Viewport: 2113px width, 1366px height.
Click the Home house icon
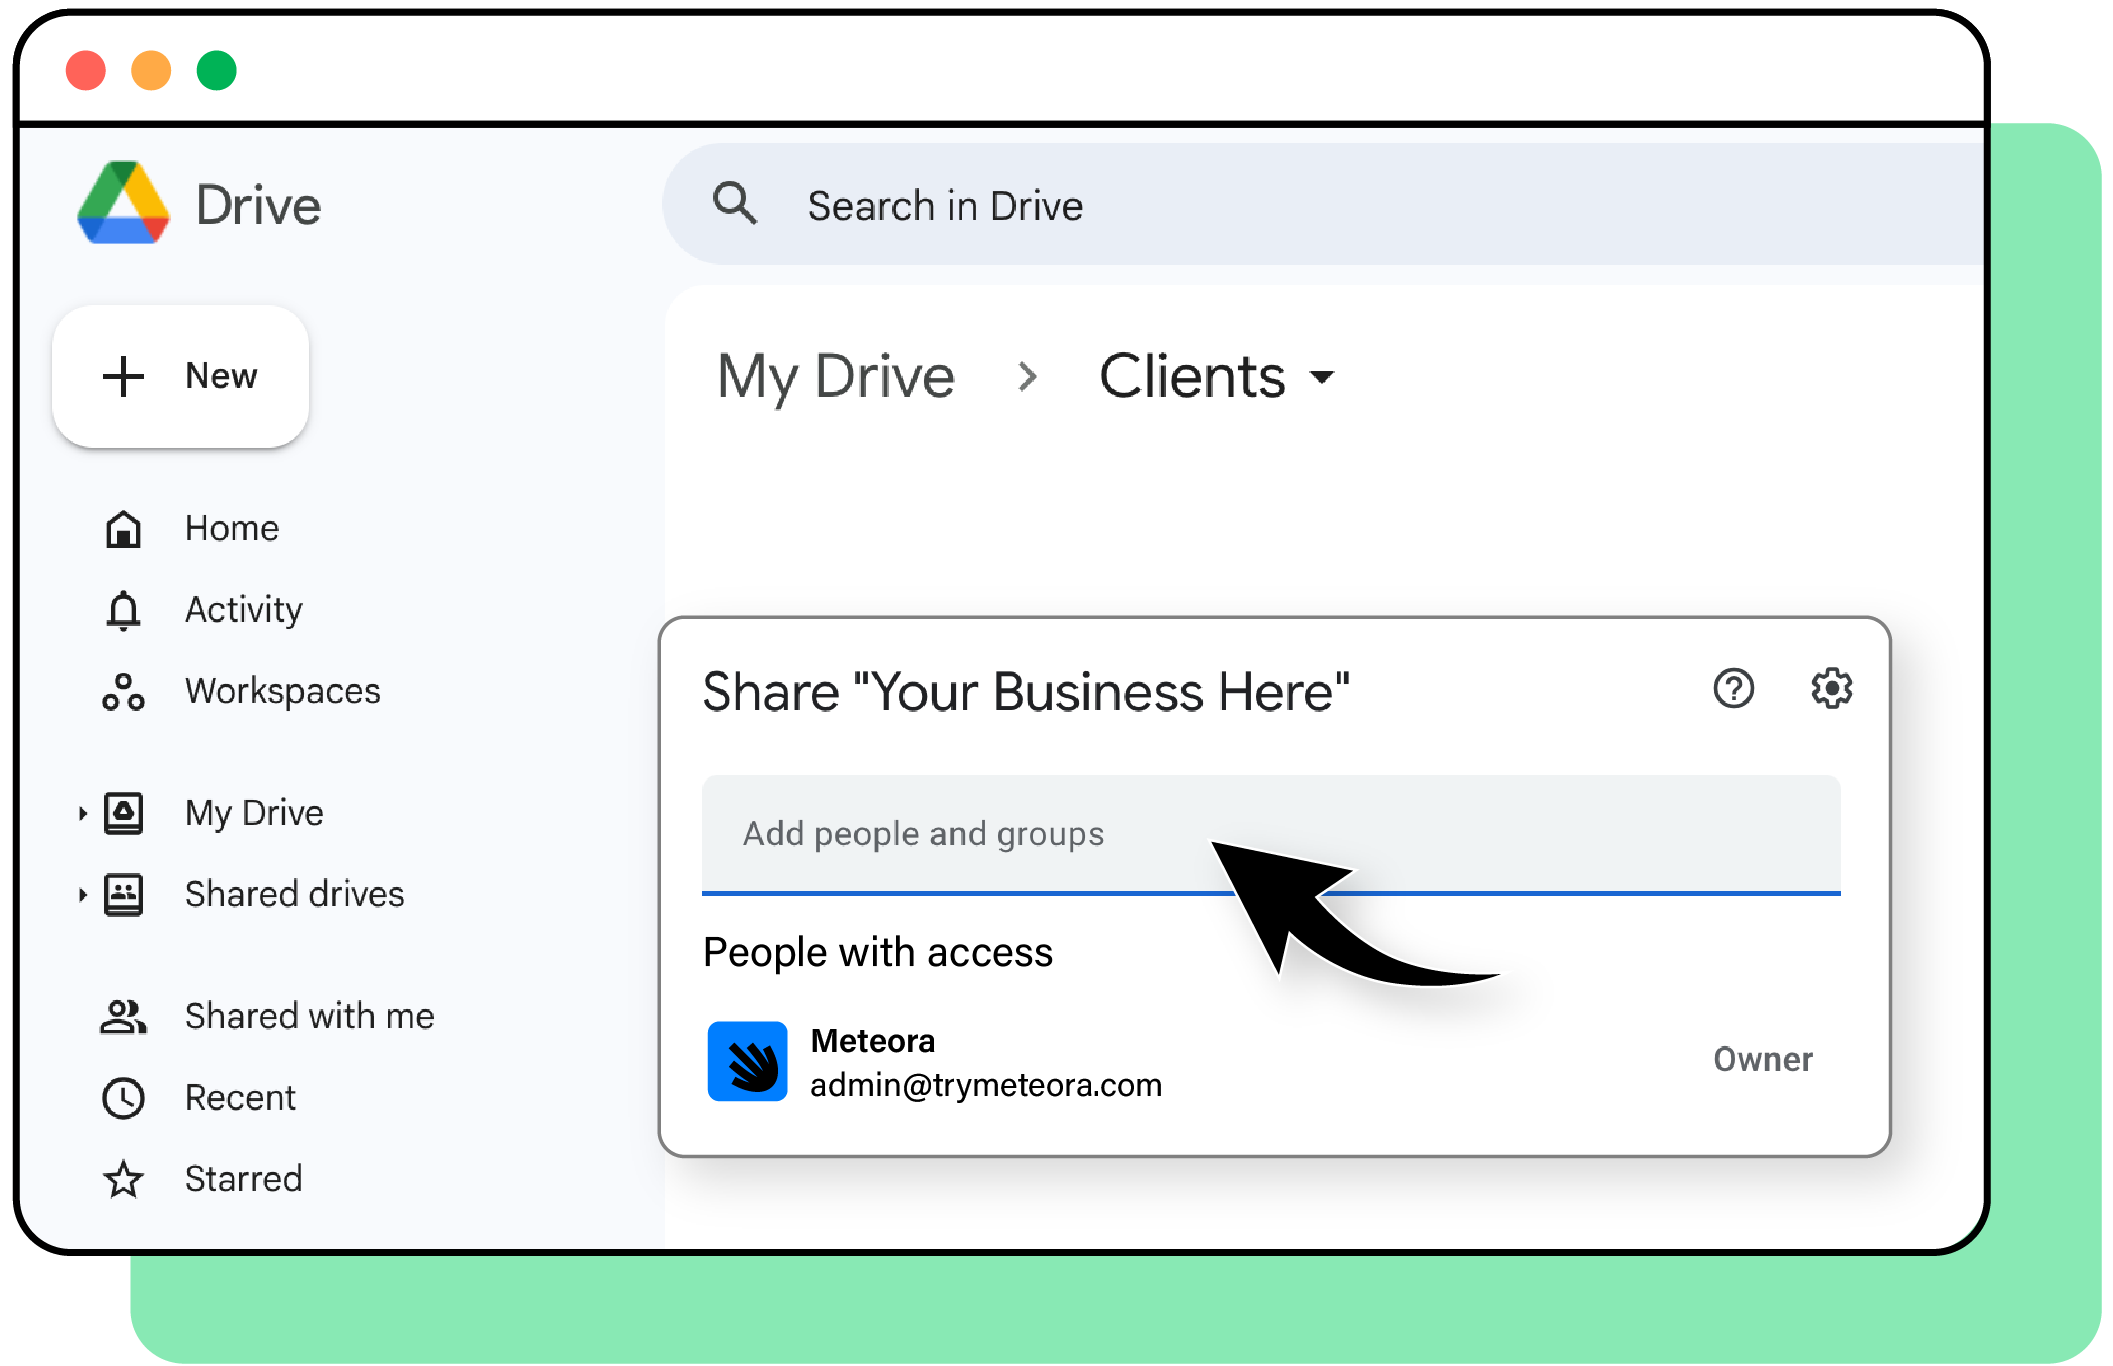pos(123,529)
